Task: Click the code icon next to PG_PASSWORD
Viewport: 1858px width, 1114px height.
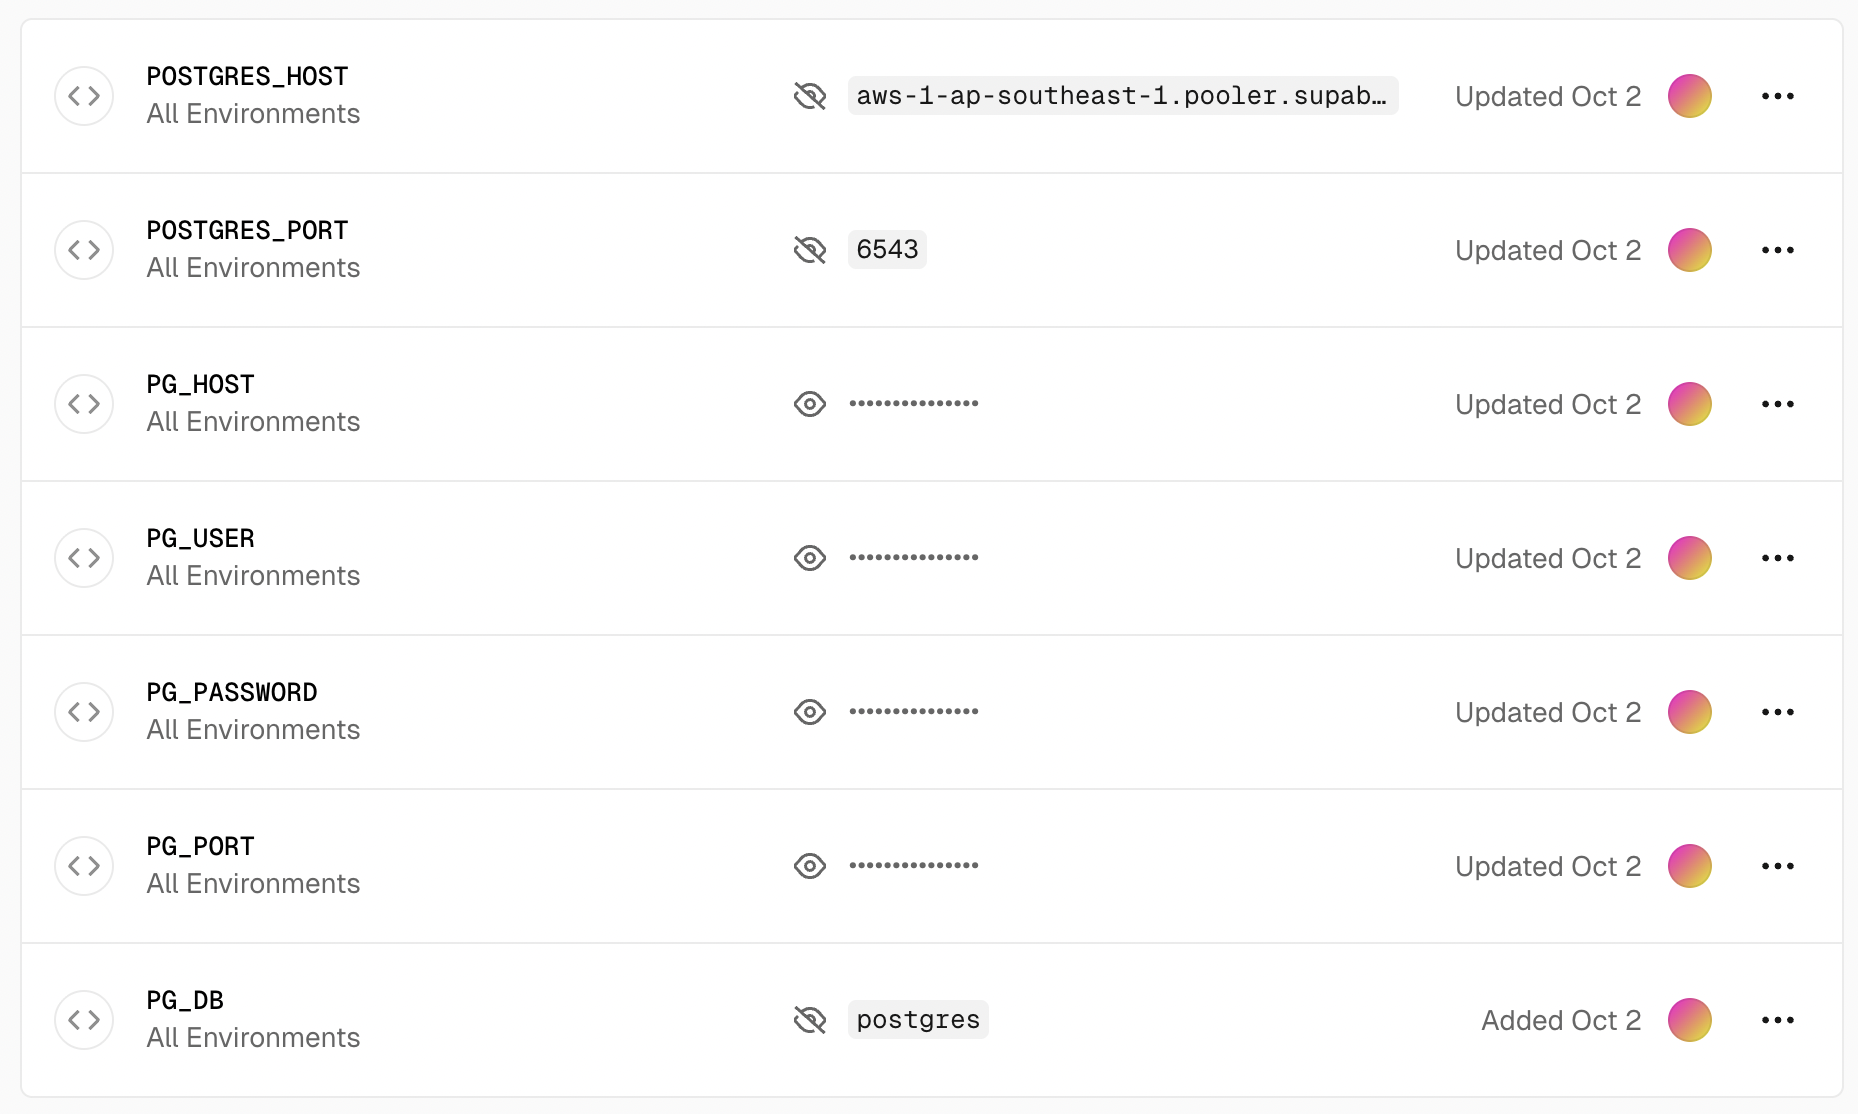Action: [x=84, y=712]
